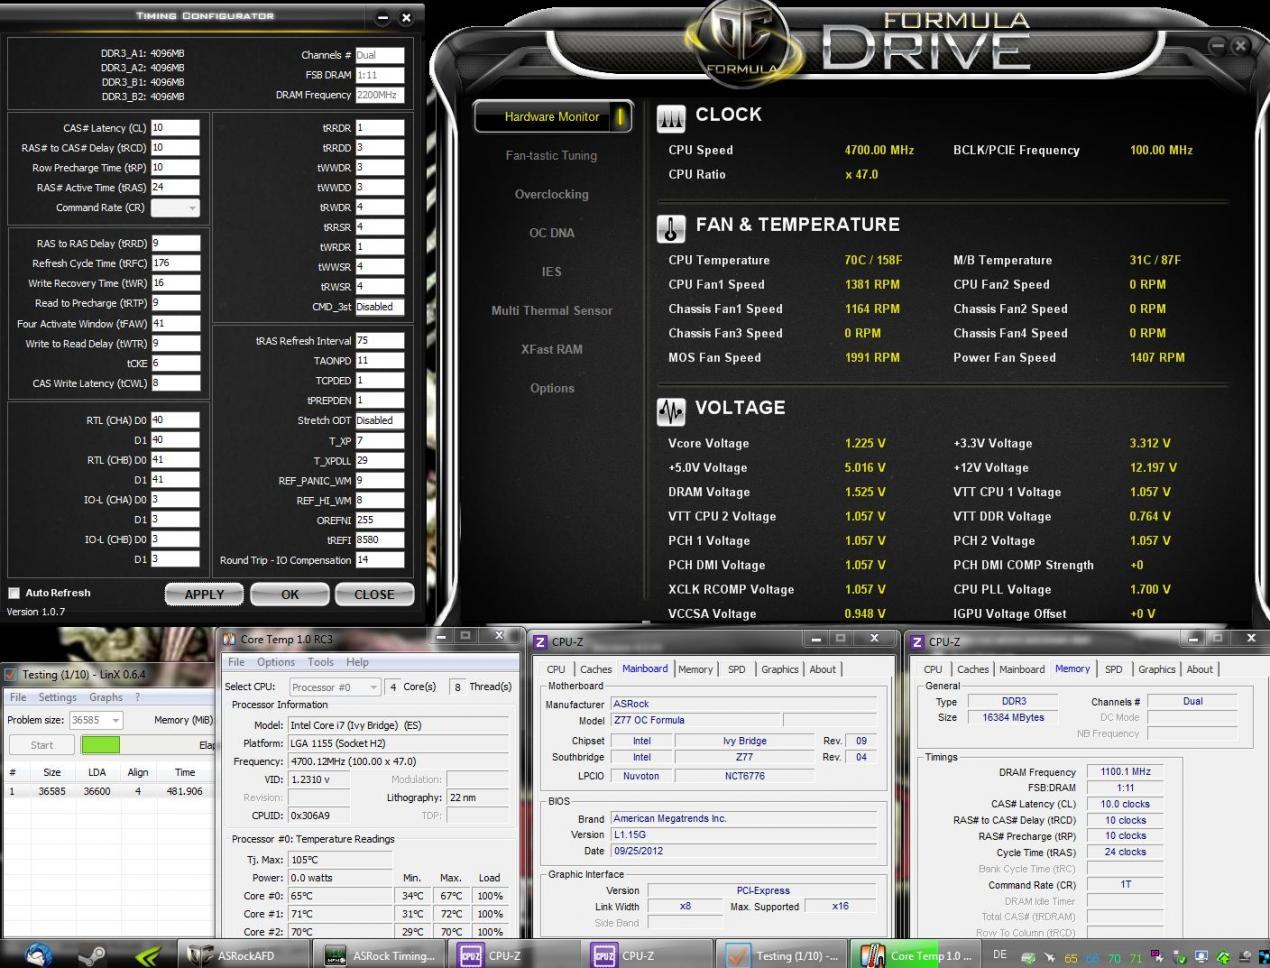
Task: Click the Z77 OC Formula model field
Action: point(695,720)
